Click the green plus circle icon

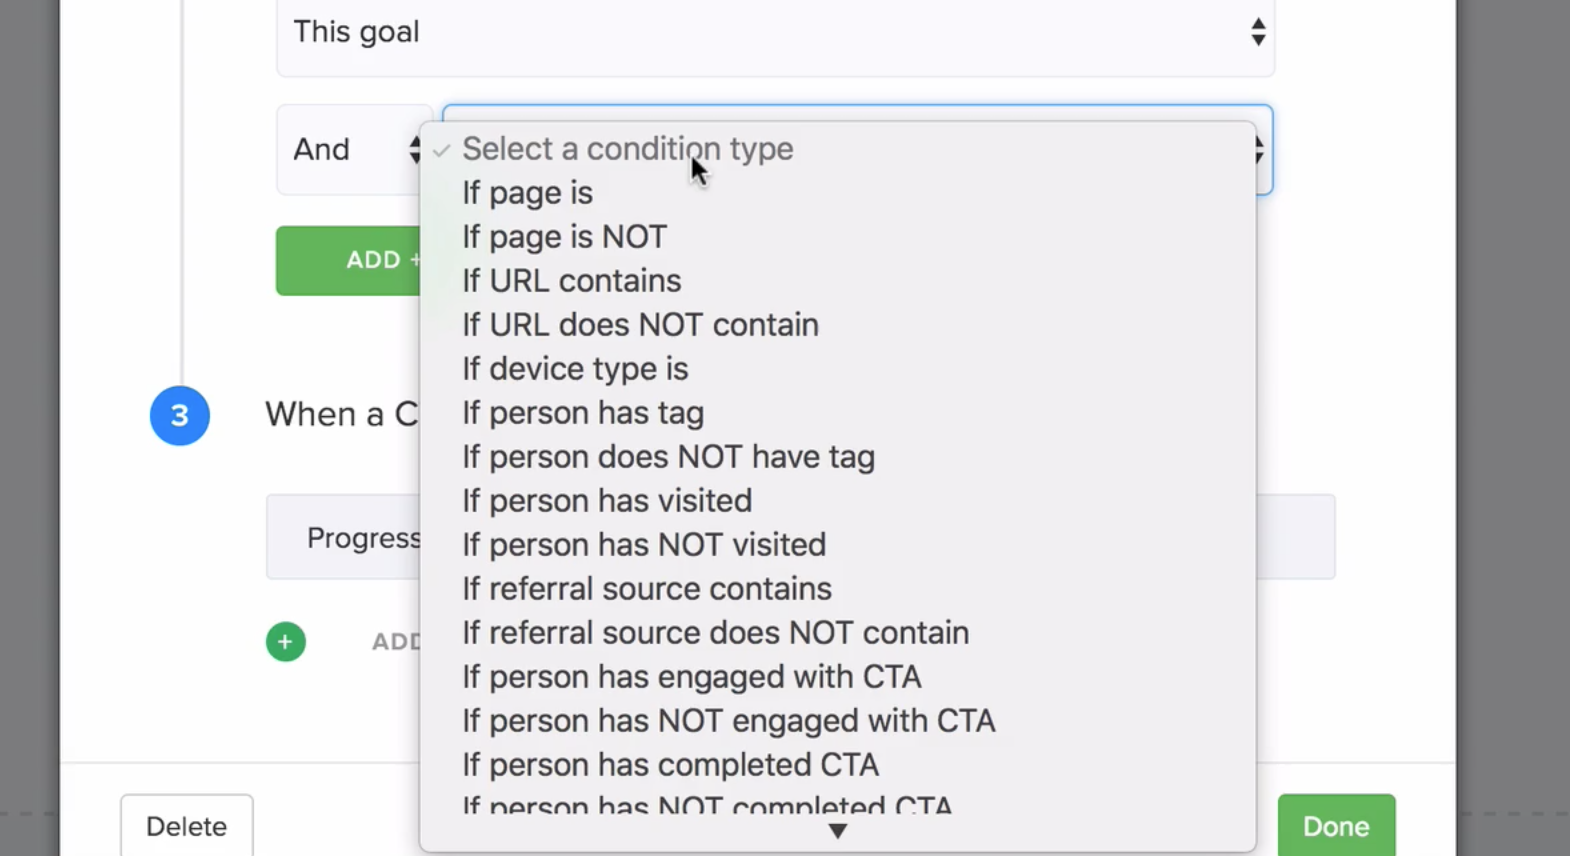(285, 642)
